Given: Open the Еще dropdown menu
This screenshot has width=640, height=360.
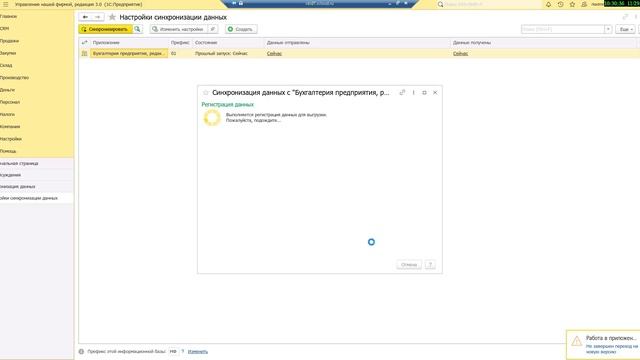Looking at the screenshot, I should [x=626, y=29].
